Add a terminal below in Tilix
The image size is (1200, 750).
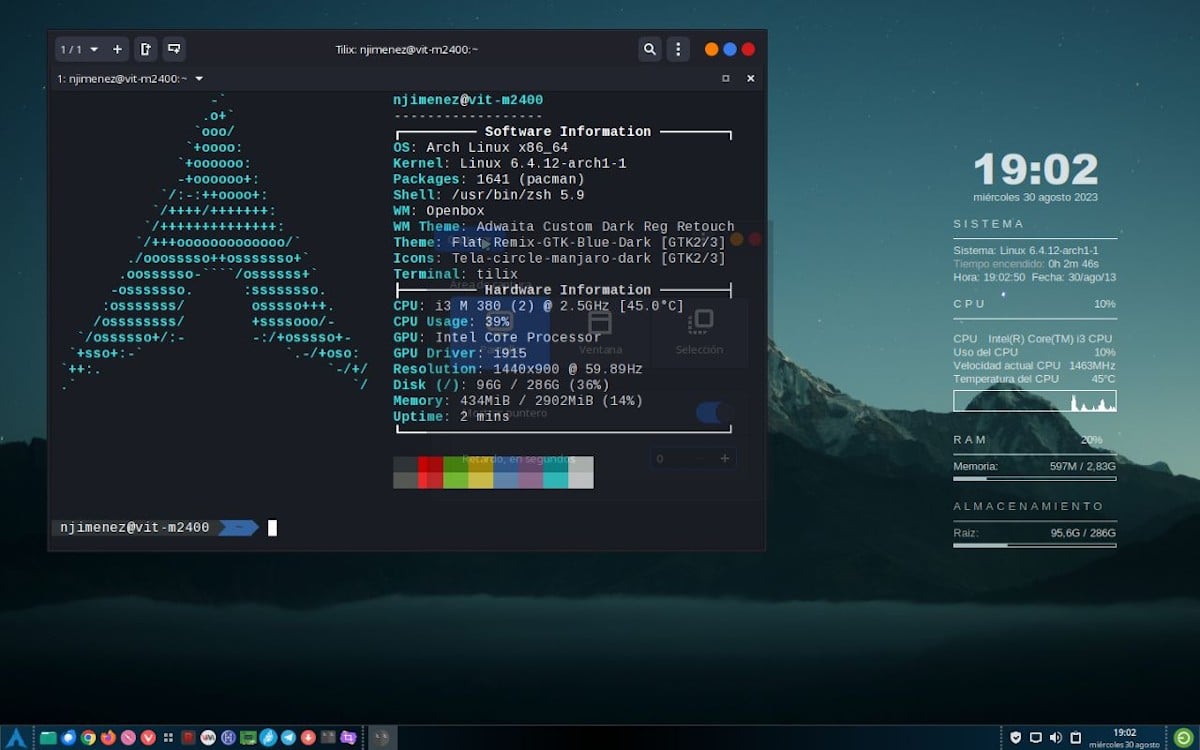pyautogui.click(x=174, y=49)
